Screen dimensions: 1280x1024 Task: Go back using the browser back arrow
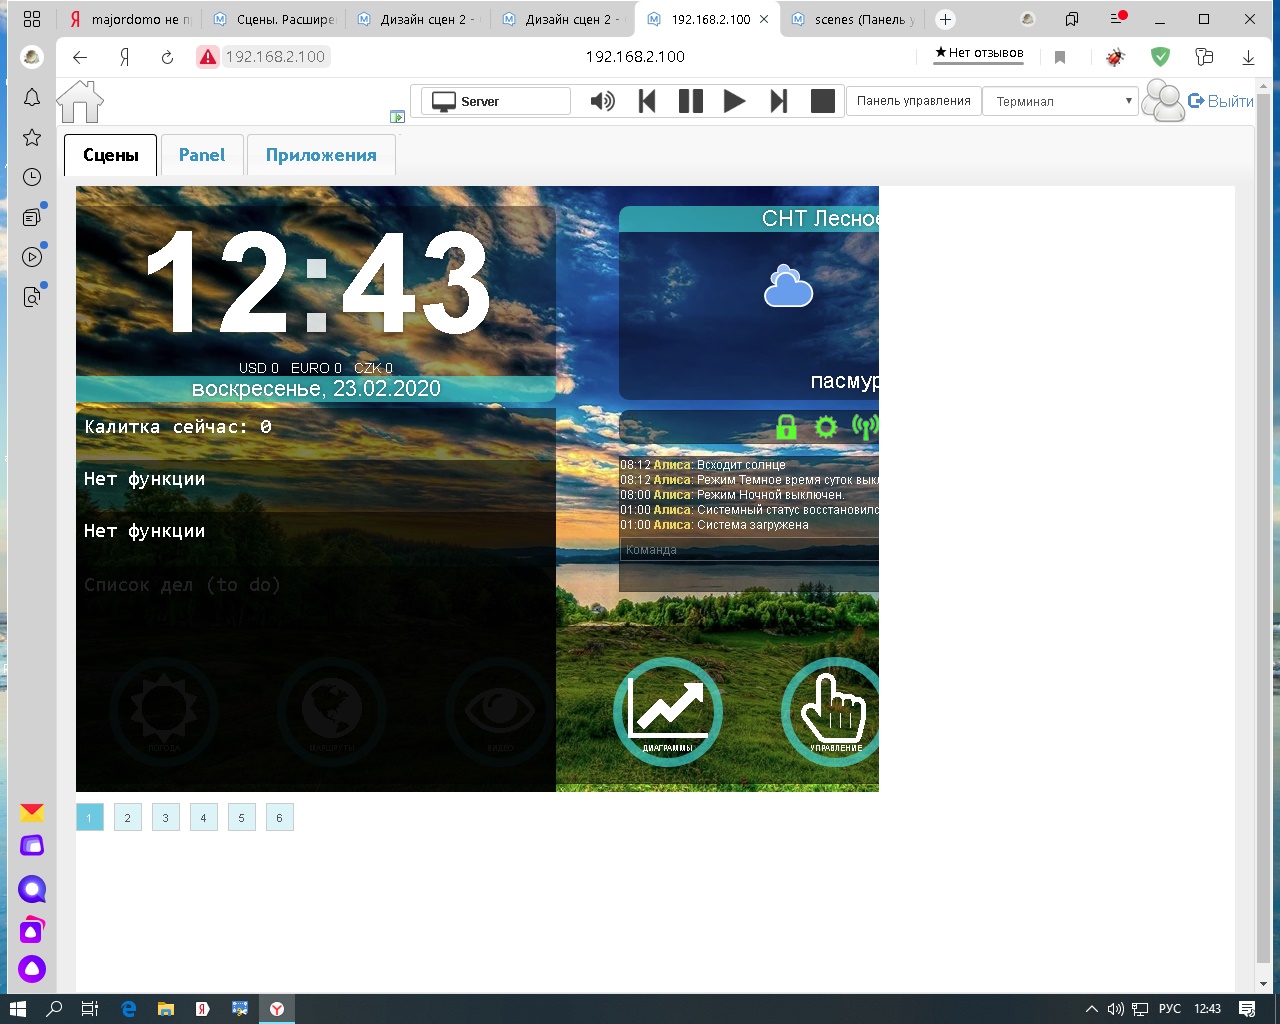tap(81, 57)
